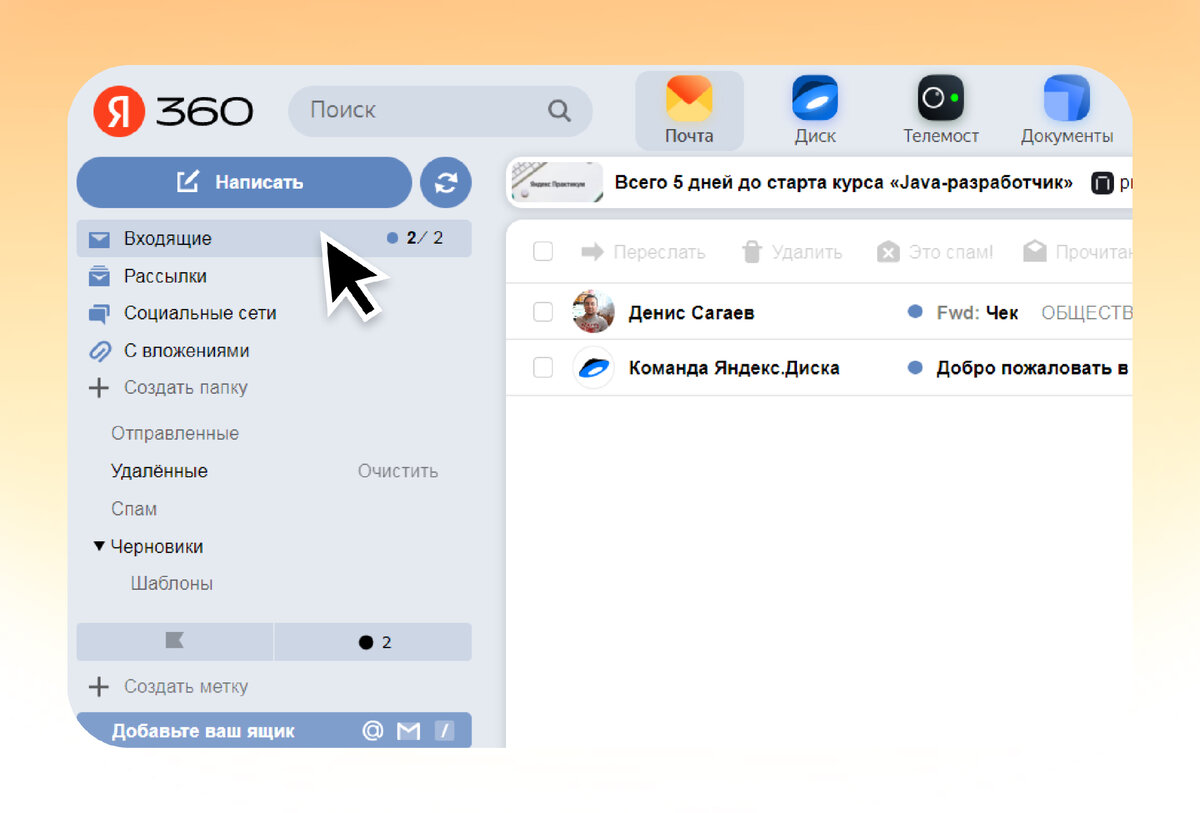
Task: Click Создать папку link
Action: 185,388
